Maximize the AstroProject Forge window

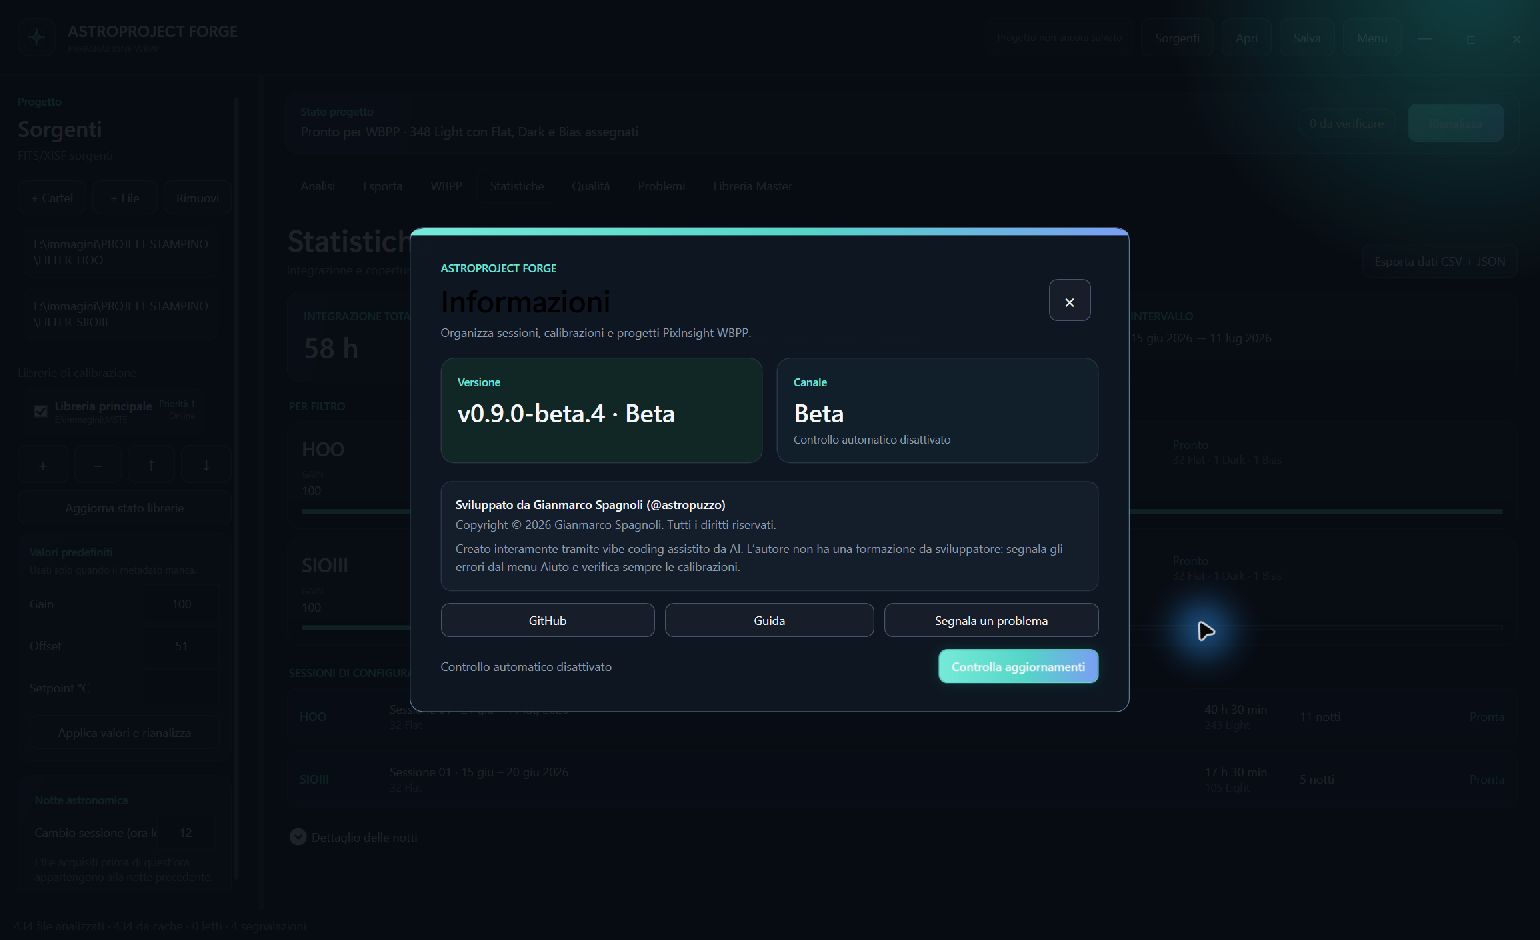(x=1471, y=39)
